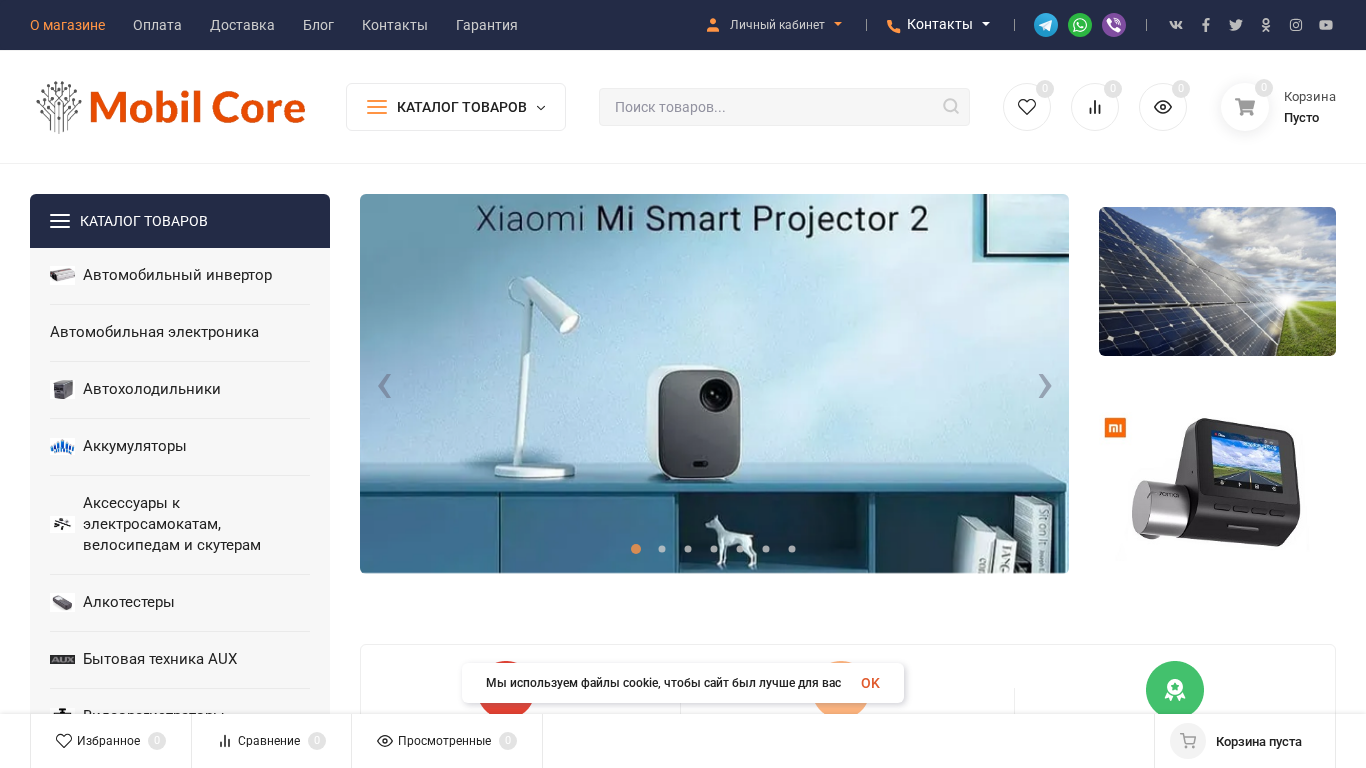
Task: Open the Контакты top navigation link
Action: pos(395,25)
